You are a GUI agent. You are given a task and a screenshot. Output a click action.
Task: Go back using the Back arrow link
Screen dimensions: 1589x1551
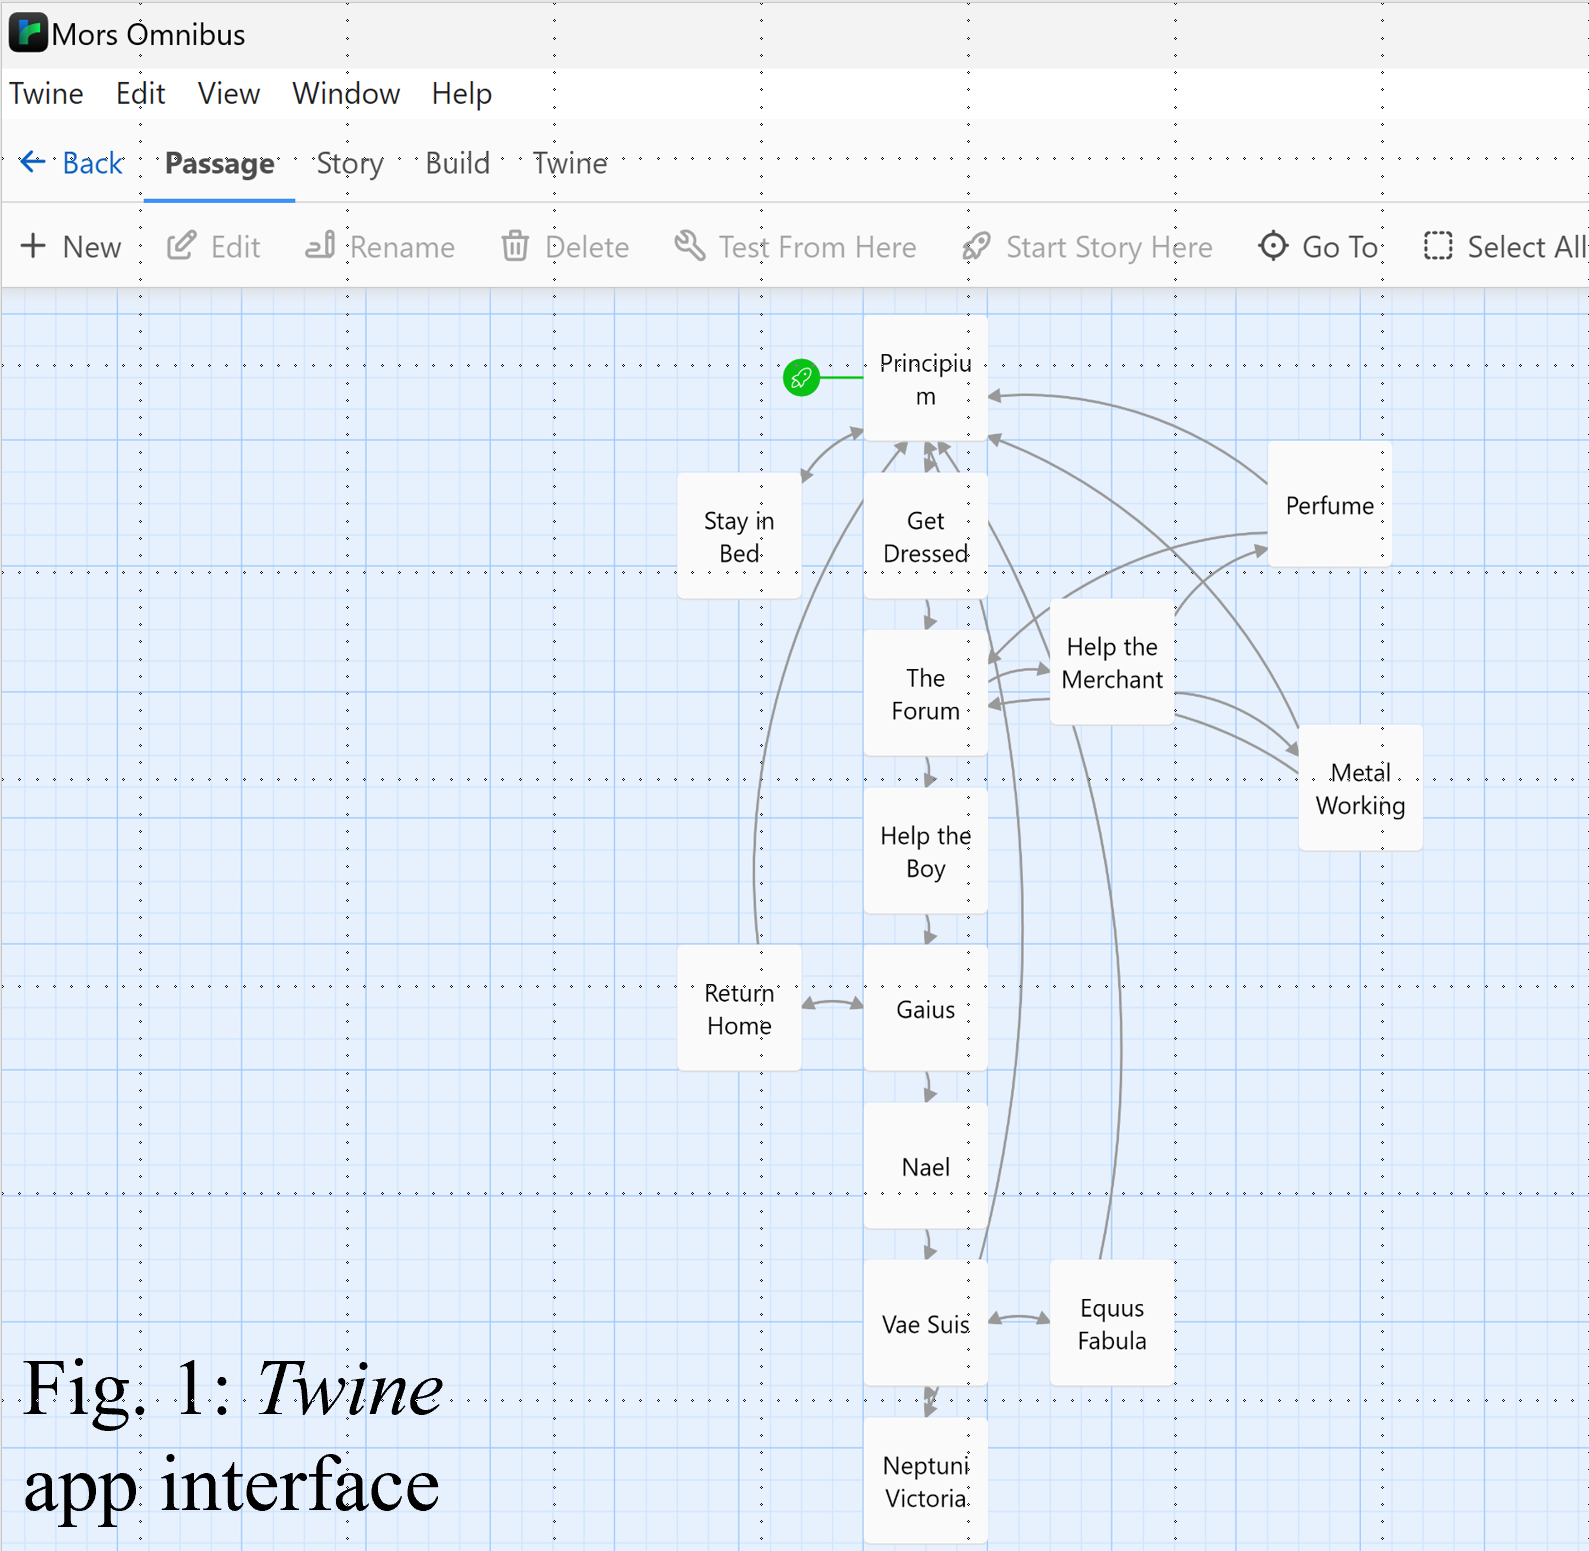(x=72, y=163)
